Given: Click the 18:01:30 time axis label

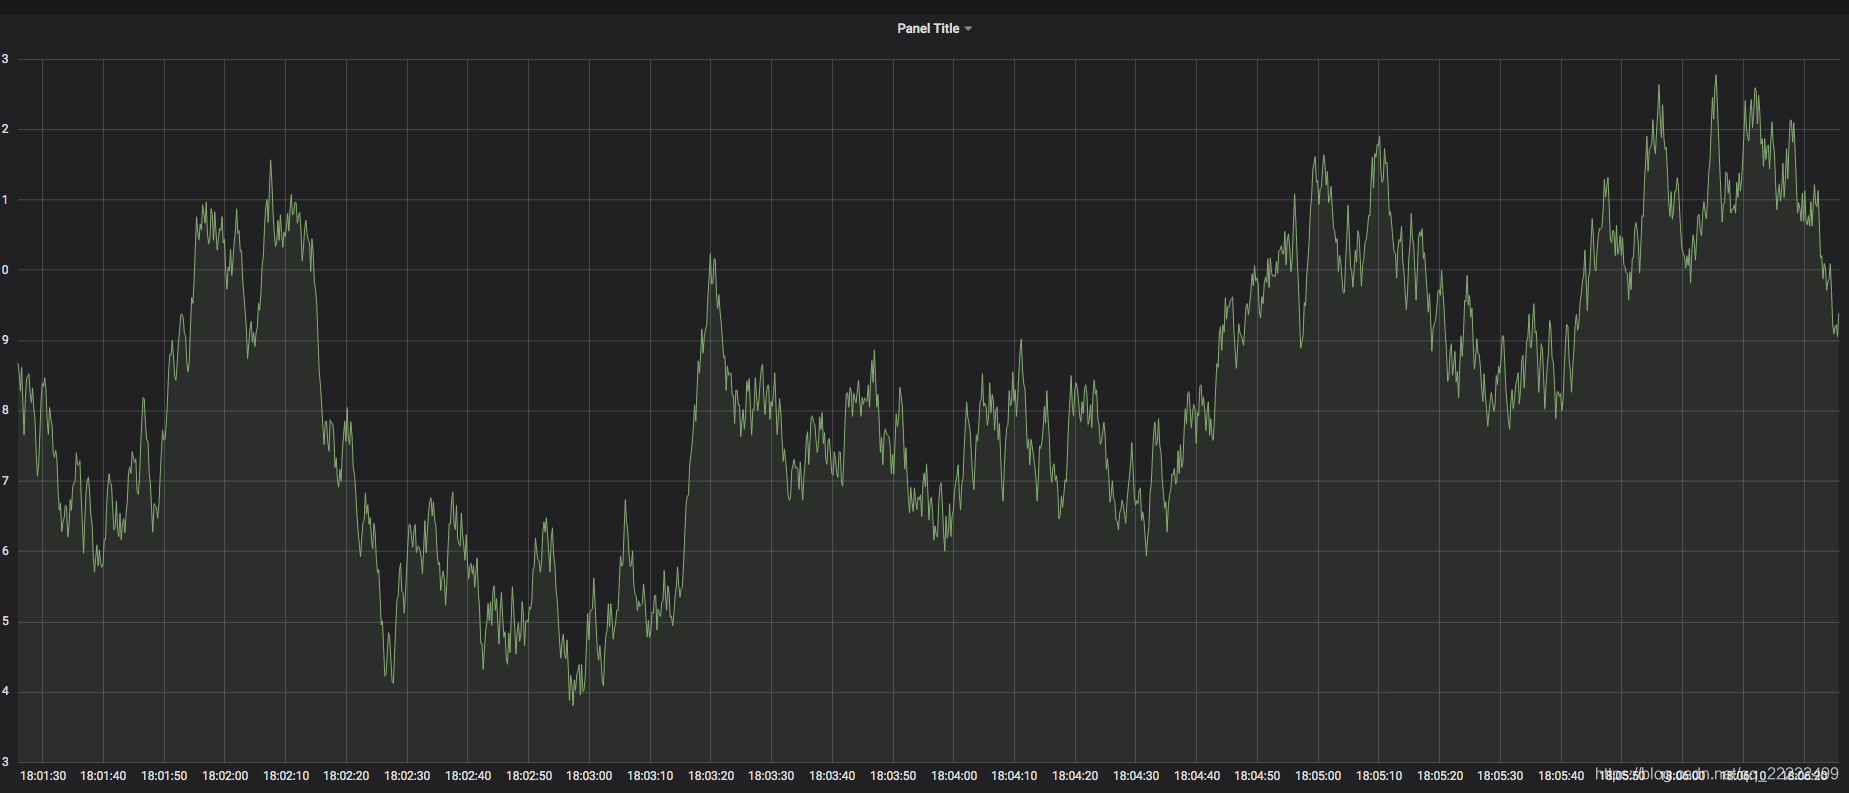Looking at the screenshot, I should pos(43,776).
